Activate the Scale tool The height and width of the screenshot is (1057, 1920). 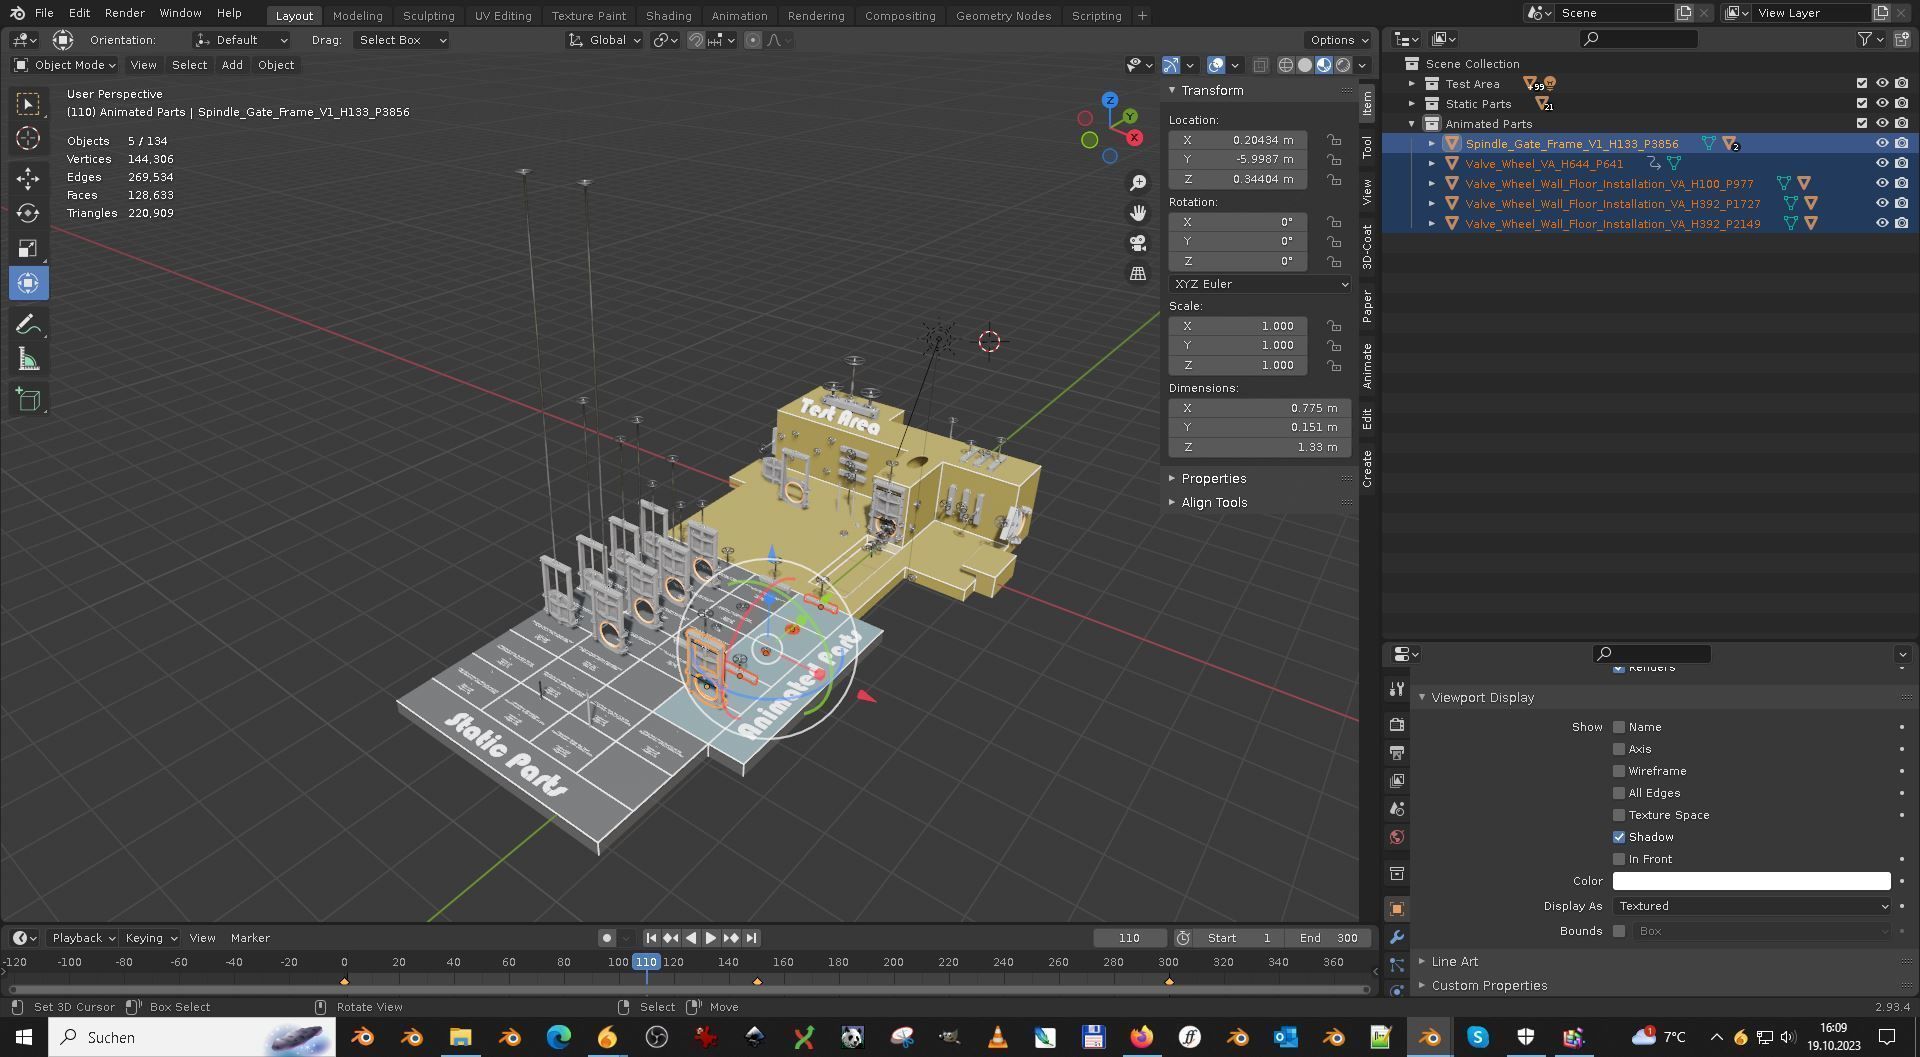(x=28, y=248)
